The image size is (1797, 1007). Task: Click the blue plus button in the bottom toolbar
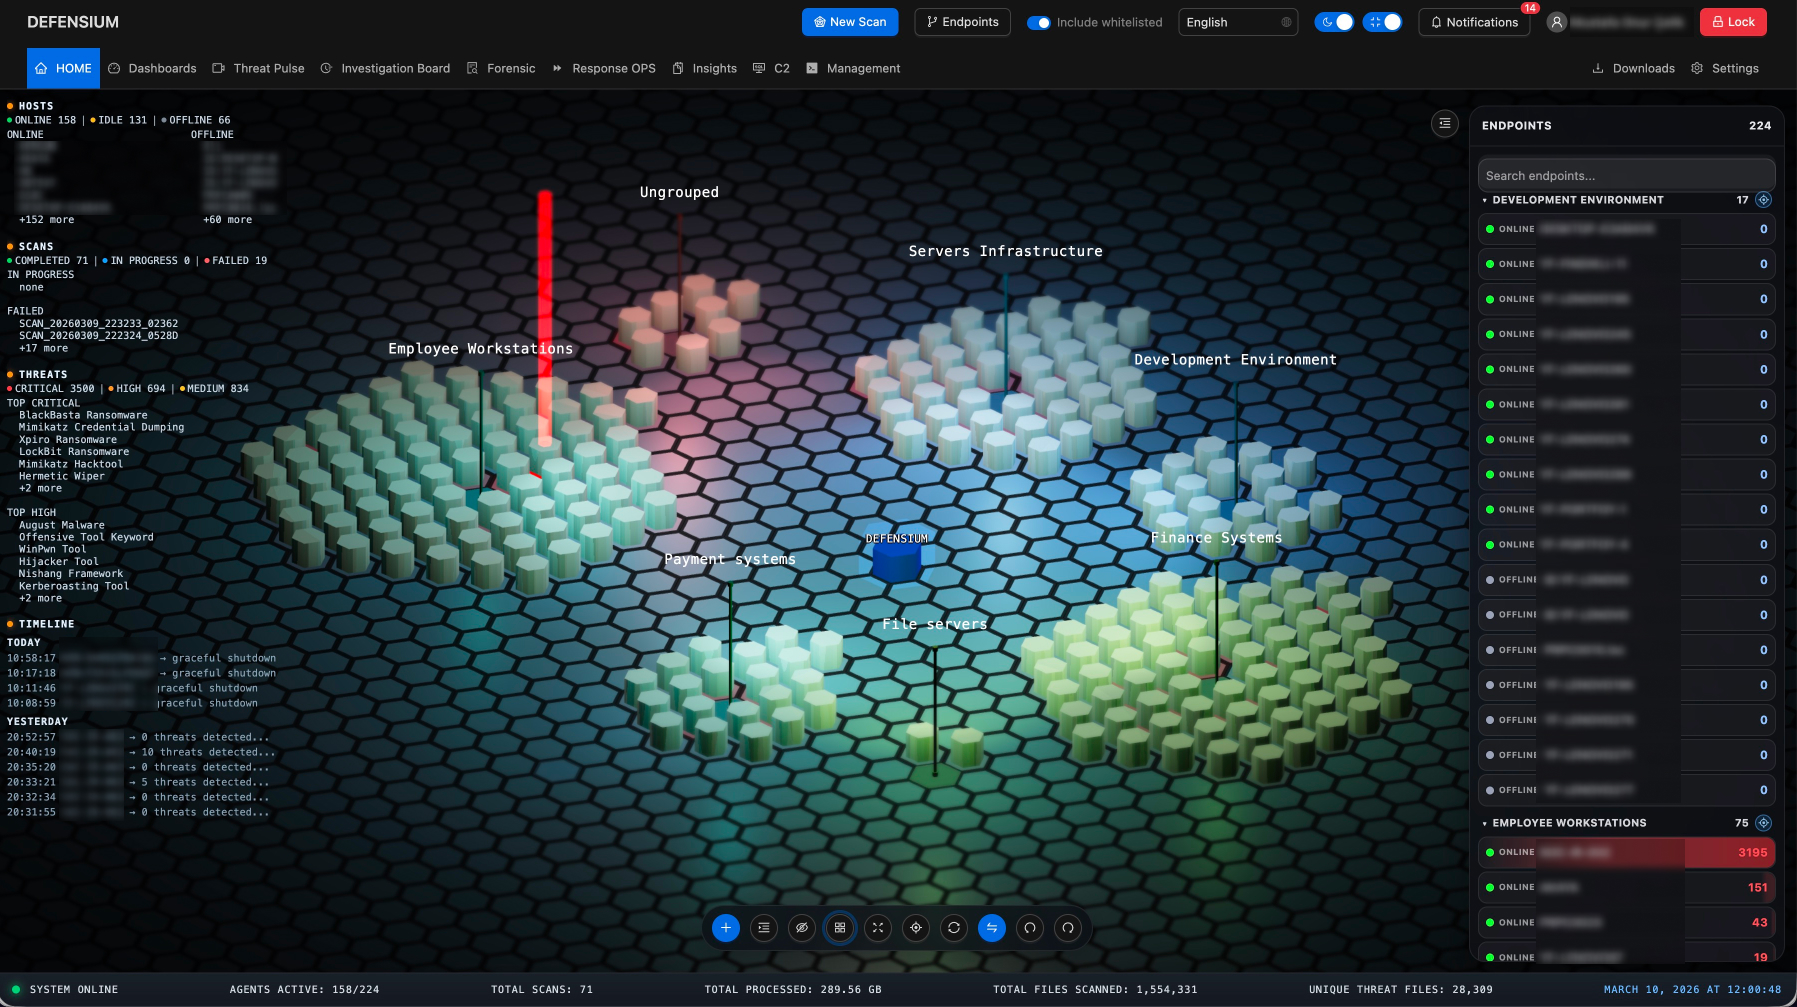coord(726,928)
